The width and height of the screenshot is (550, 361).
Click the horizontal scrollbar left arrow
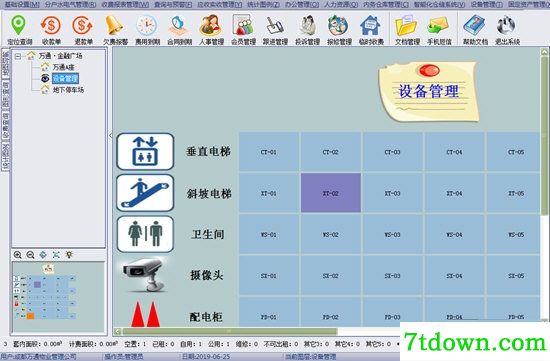coord(118,331)
